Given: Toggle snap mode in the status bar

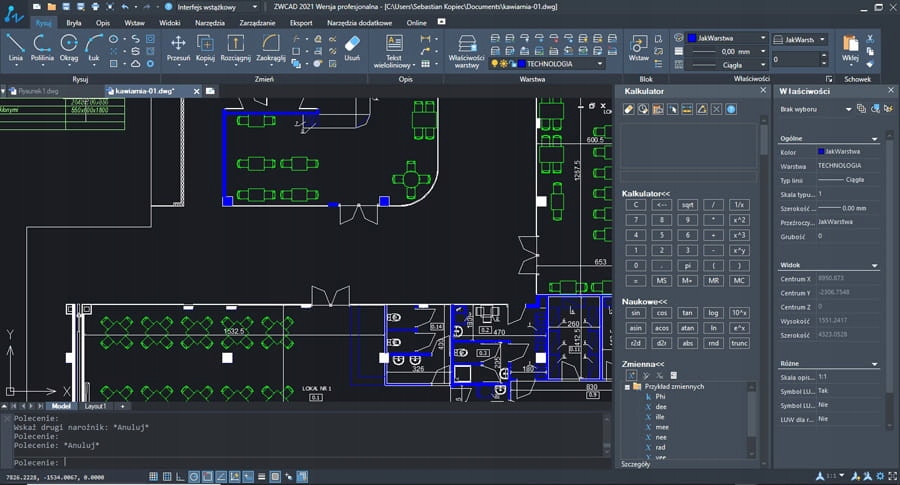Looking at the screenshot, I should [x=155, y=476].
